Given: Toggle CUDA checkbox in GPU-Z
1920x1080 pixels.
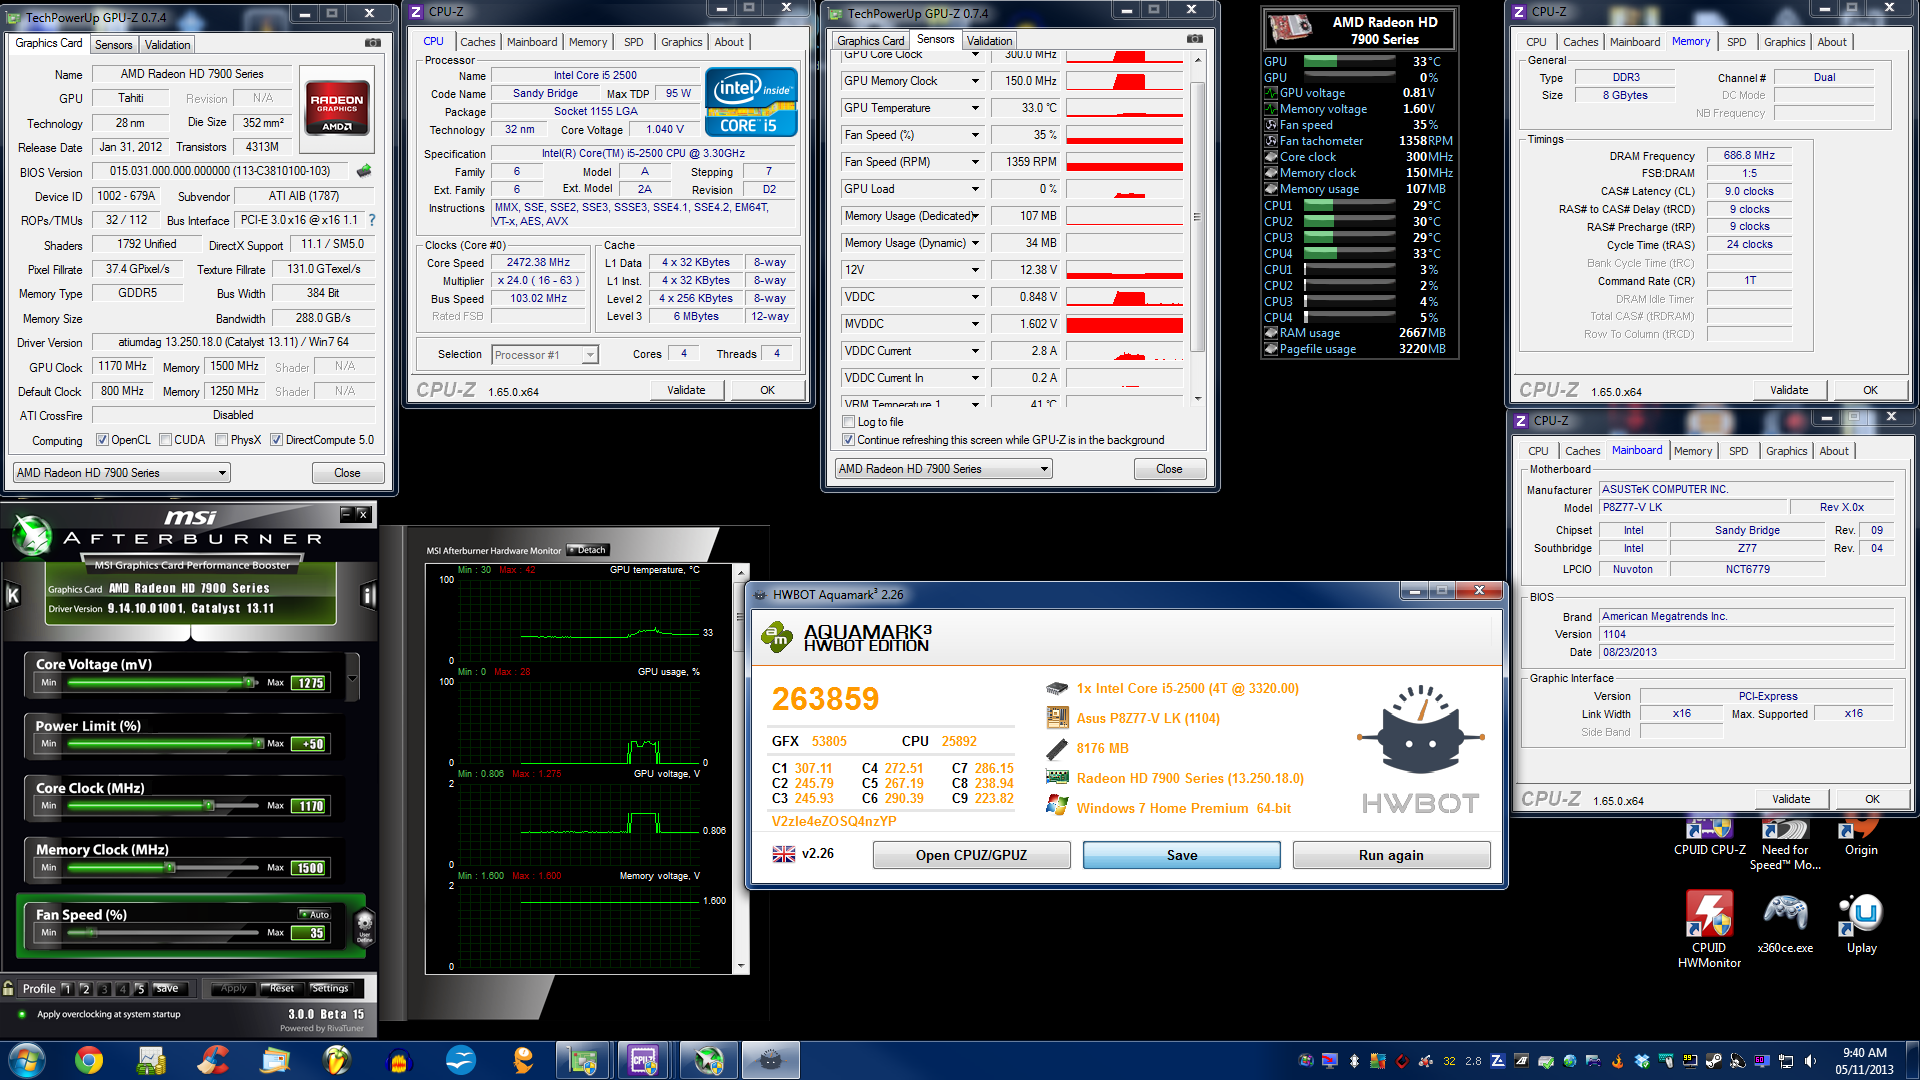Looking at the screenshot, I should click(165, 440).
